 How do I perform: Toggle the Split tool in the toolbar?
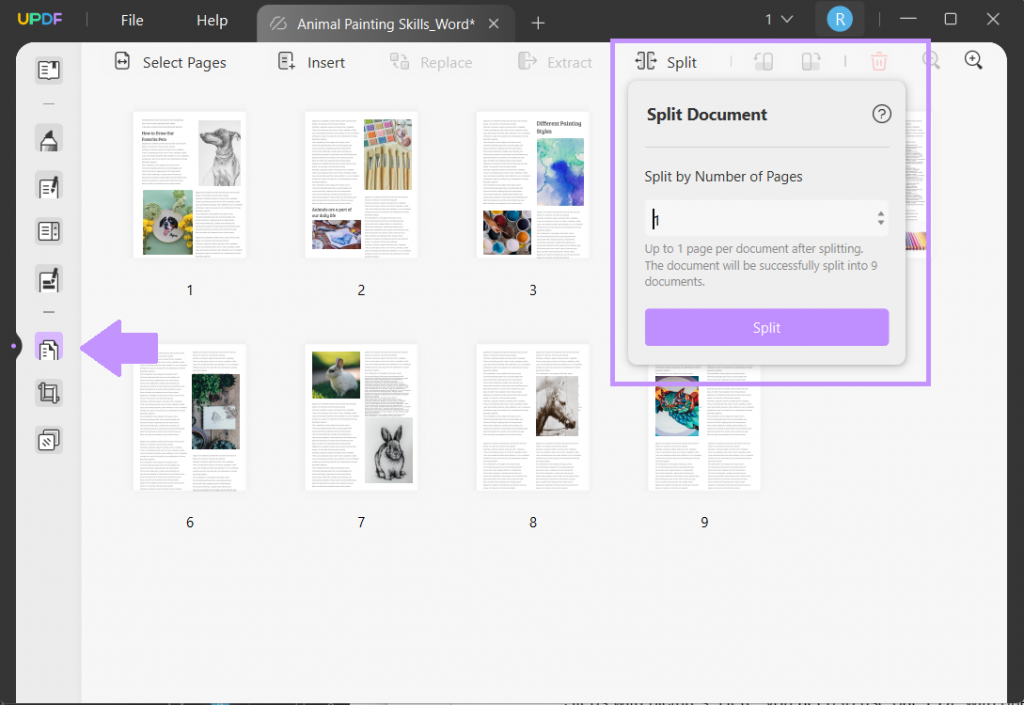tap(667, 61)
